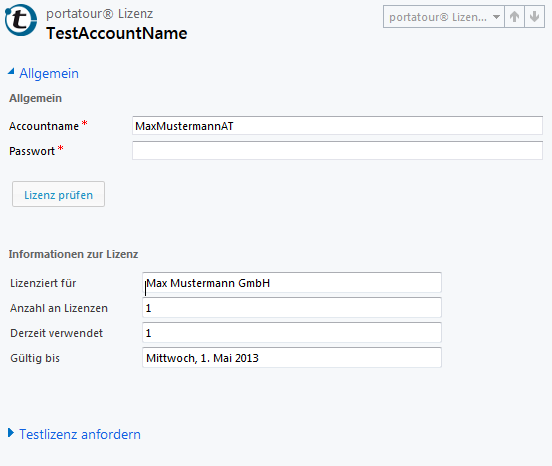Image resolution: width=552 pixels, height=466 pixels.
Task: Click the Lizenz prüfen button
Action: tap(58, 194)
